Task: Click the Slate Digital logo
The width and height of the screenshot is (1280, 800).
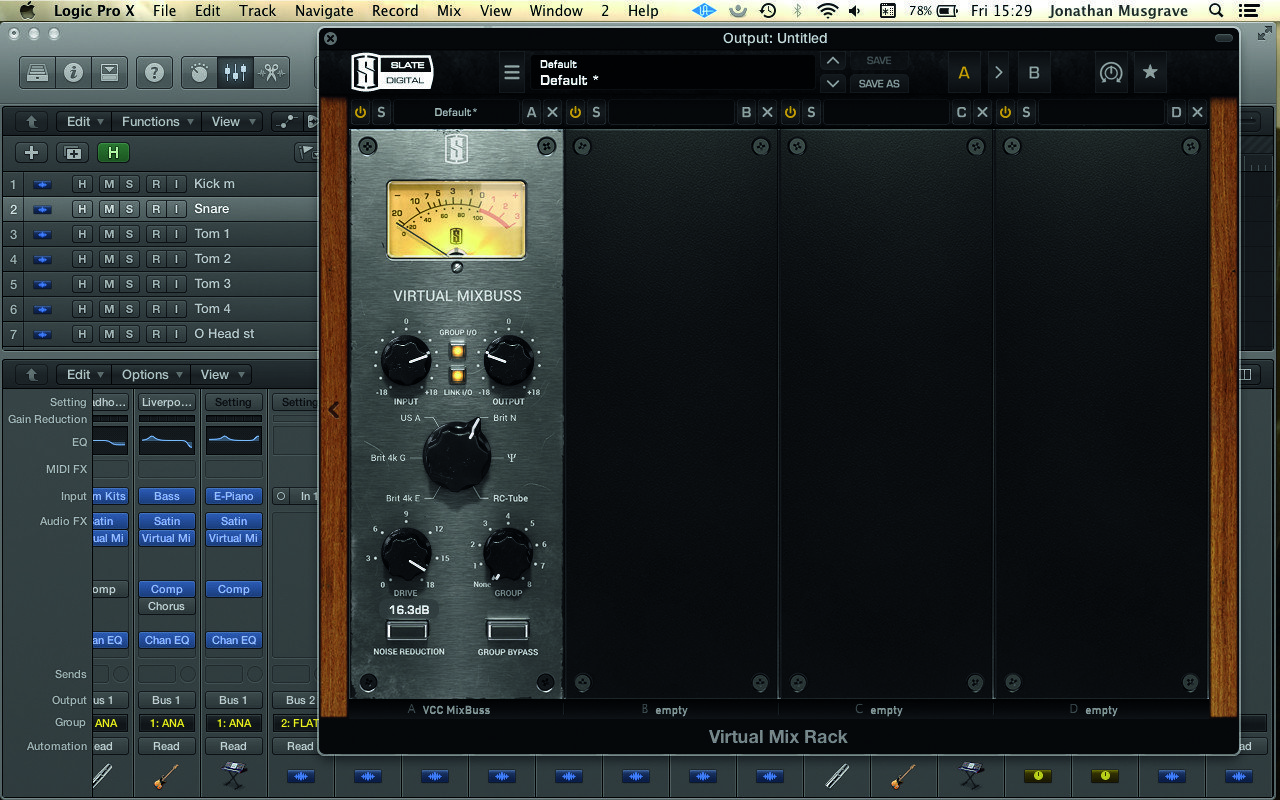Action: pos(391,72)
